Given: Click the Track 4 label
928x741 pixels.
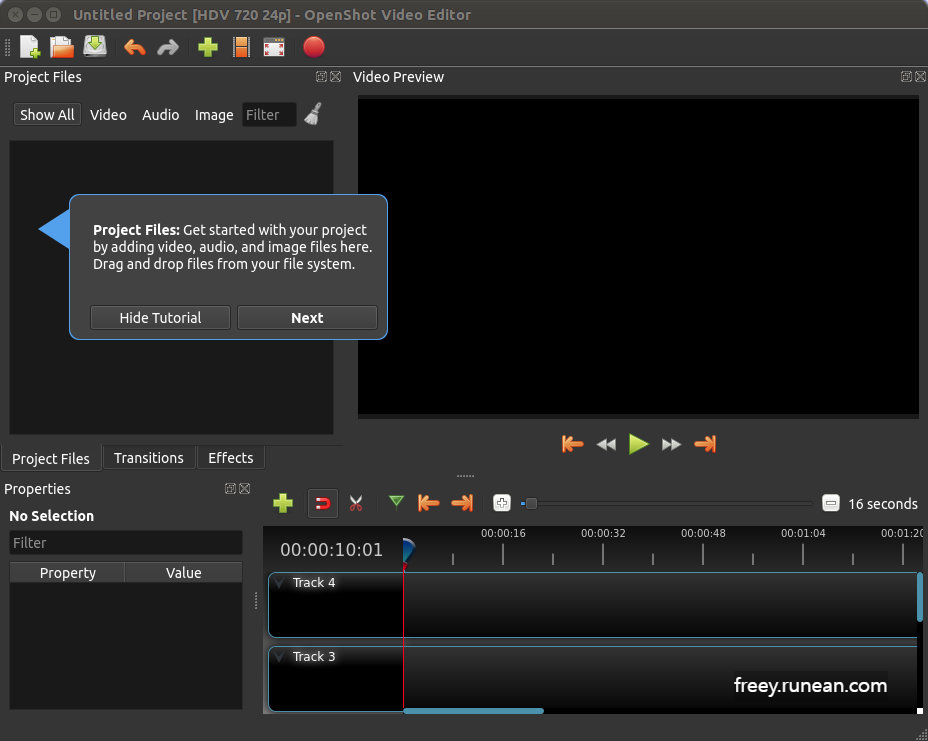Looking at the screenshot, I should click(x=314, y=582).
